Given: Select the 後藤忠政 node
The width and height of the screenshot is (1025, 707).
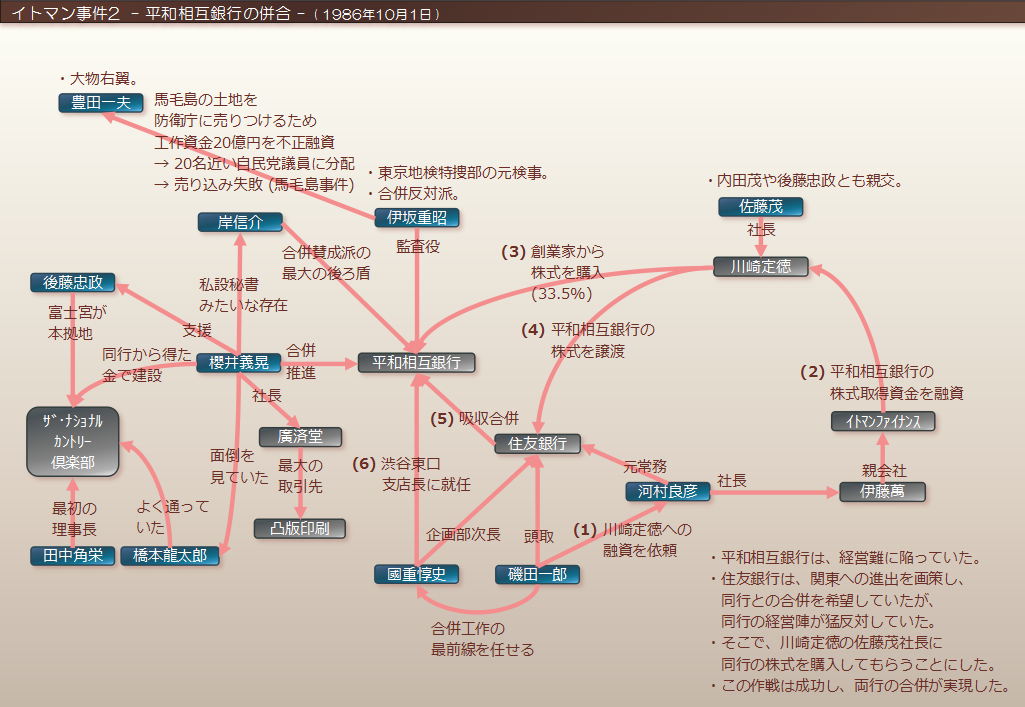Looking at the screenshot, I should tap(73, 282).
